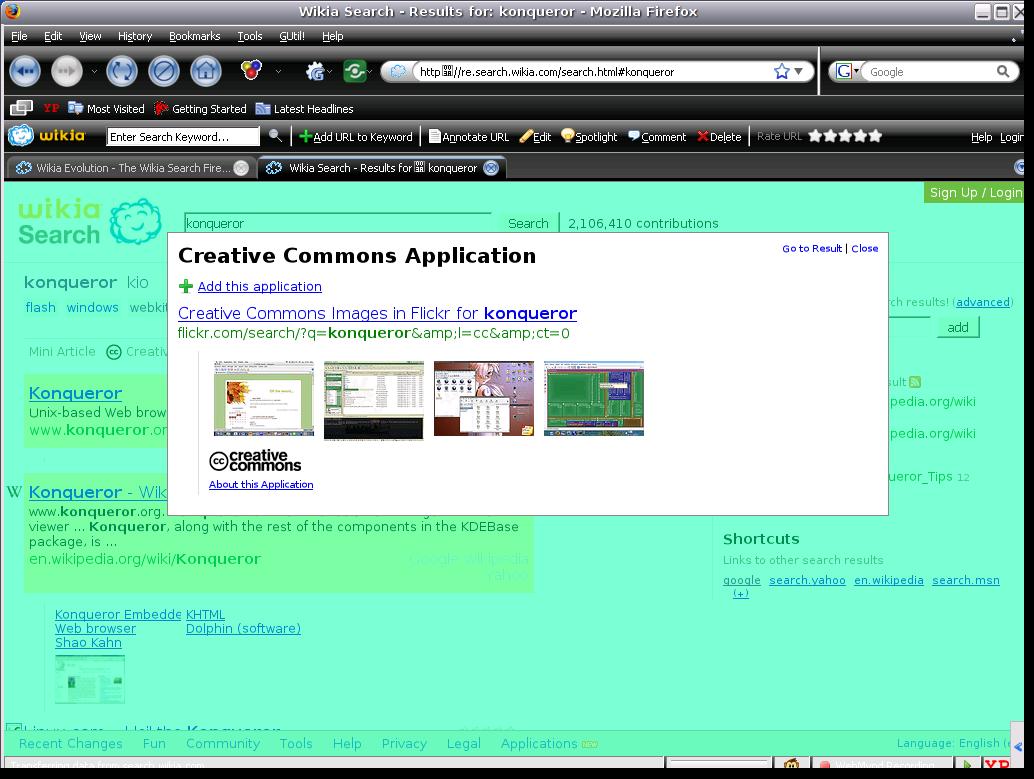Click the advanced link
Screen dimensions: 1034x779
pos(983,302)
